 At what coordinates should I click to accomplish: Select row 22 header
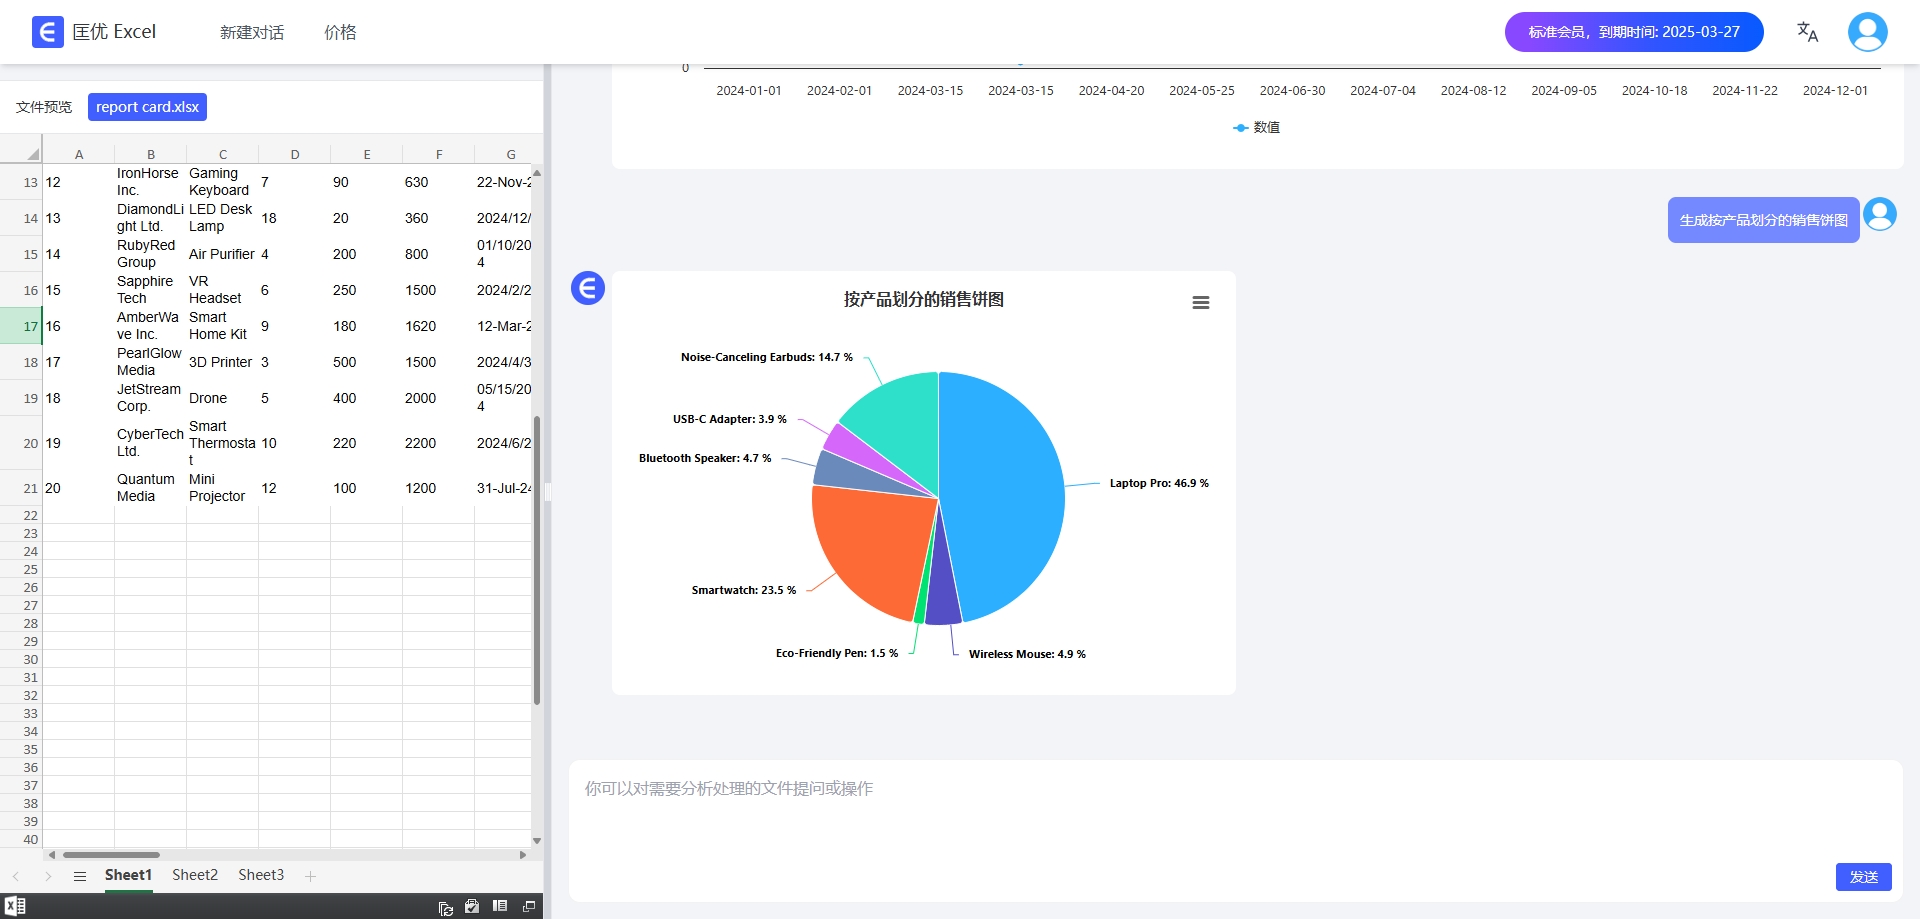point(21,515)
